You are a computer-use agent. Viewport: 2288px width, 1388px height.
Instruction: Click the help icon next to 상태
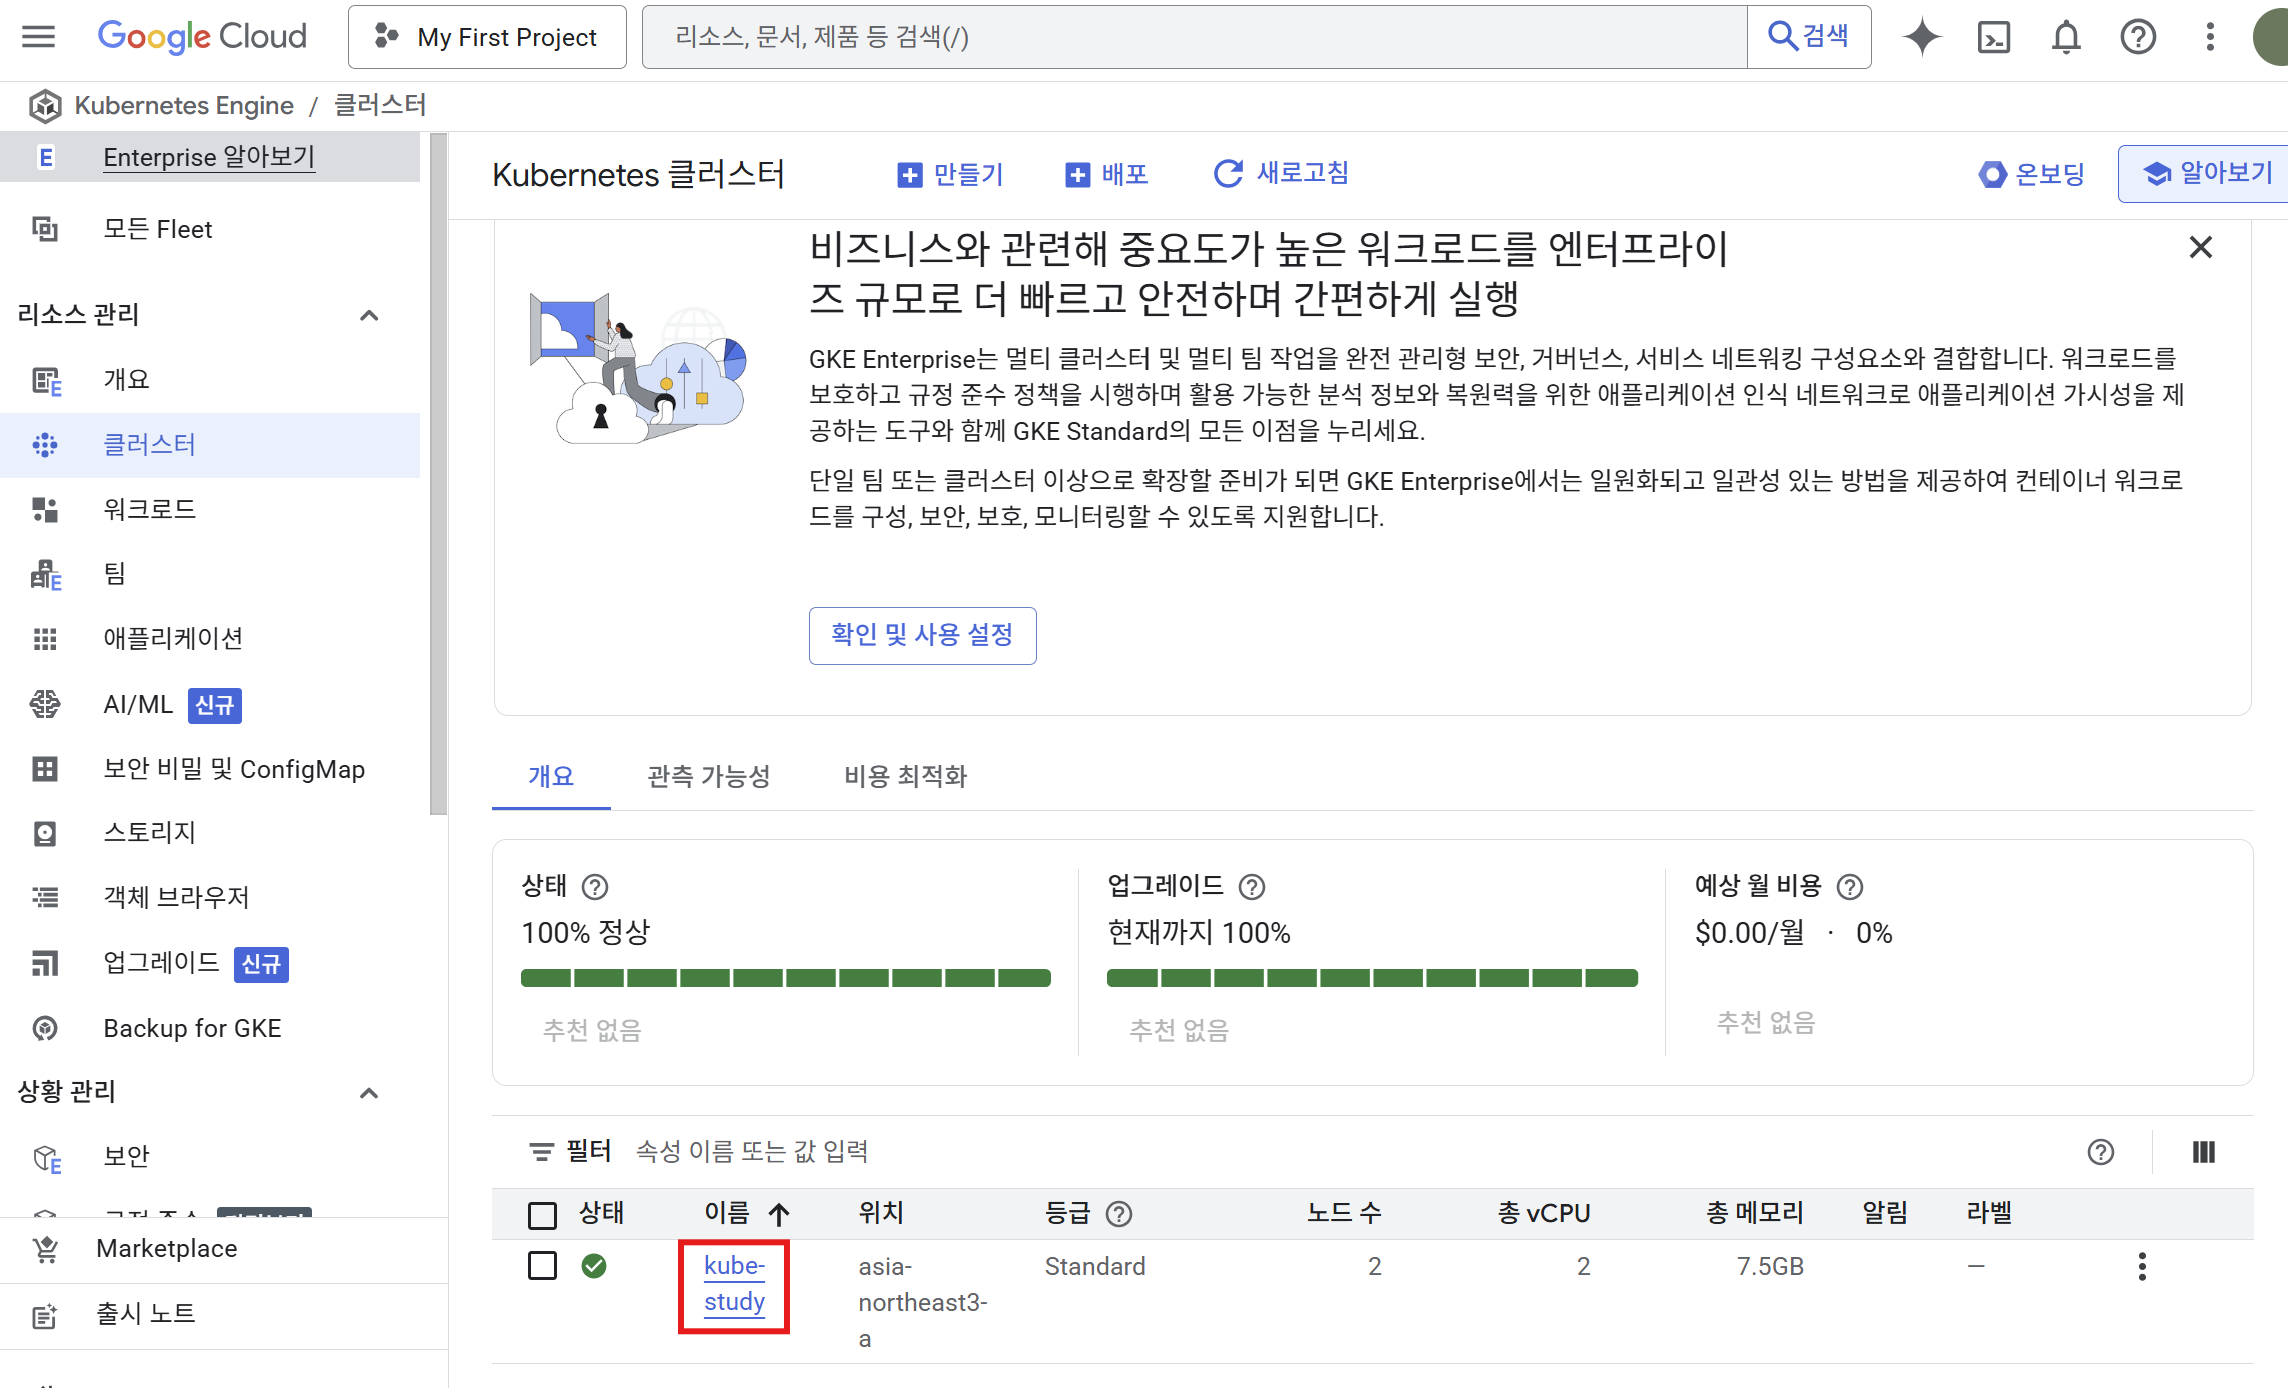pos(595,886)
